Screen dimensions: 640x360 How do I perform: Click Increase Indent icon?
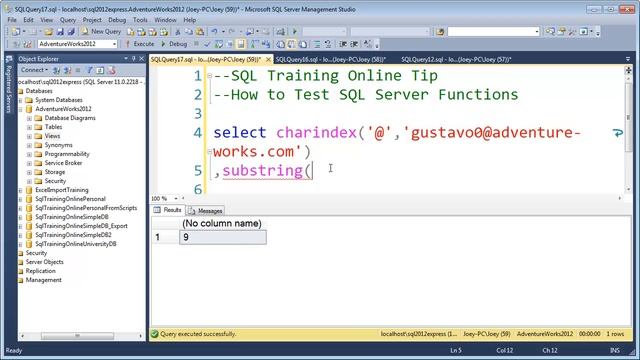(x=354, y=44)
